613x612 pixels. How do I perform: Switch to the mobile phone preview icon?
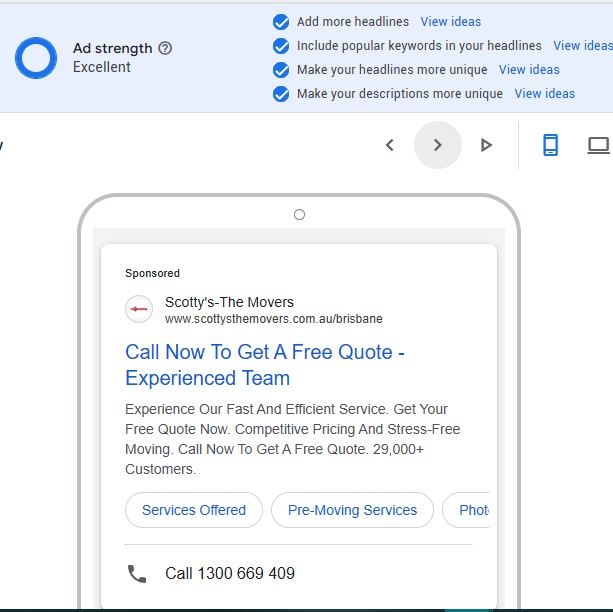click(x=550, y=145)
